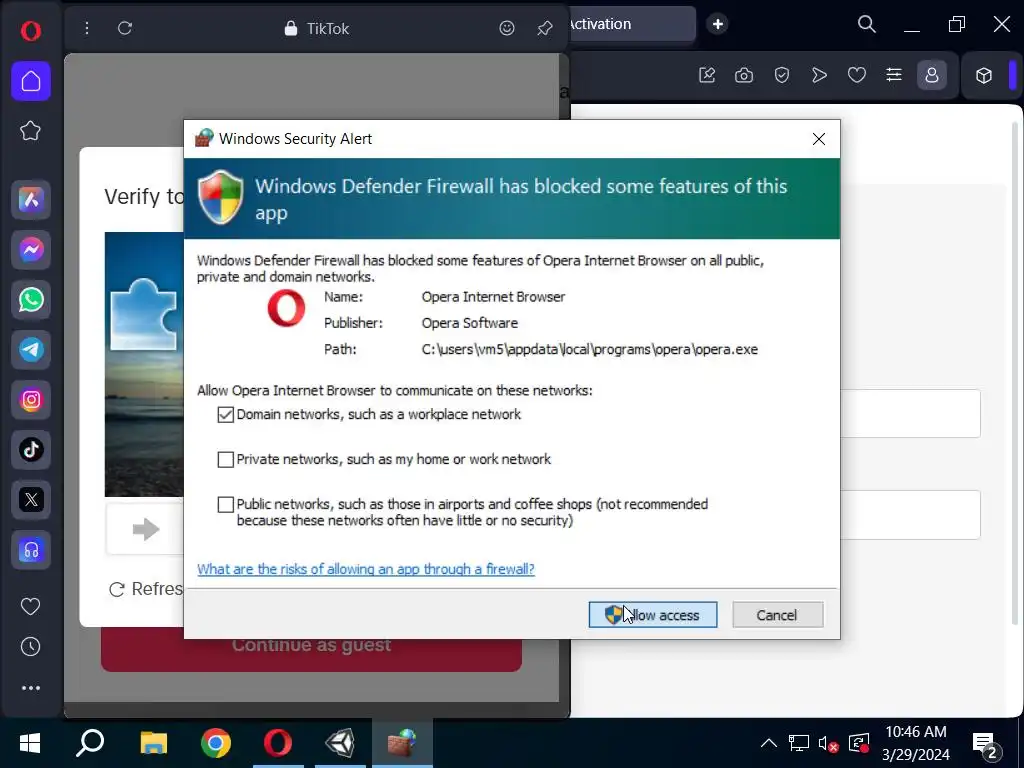Click the firewall alert taskbar icon
Viewport: 1024px width, 768px height.
(x=402, y=743)
